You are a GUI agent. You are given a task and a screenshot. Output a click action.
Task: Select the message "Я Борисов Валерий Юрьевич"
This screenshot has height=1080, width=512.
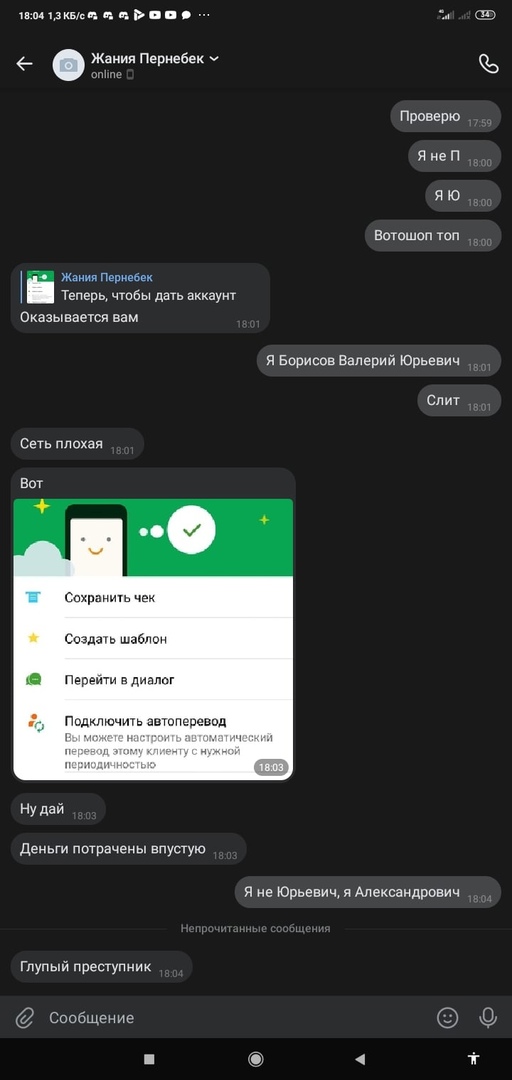pos(379,361)
